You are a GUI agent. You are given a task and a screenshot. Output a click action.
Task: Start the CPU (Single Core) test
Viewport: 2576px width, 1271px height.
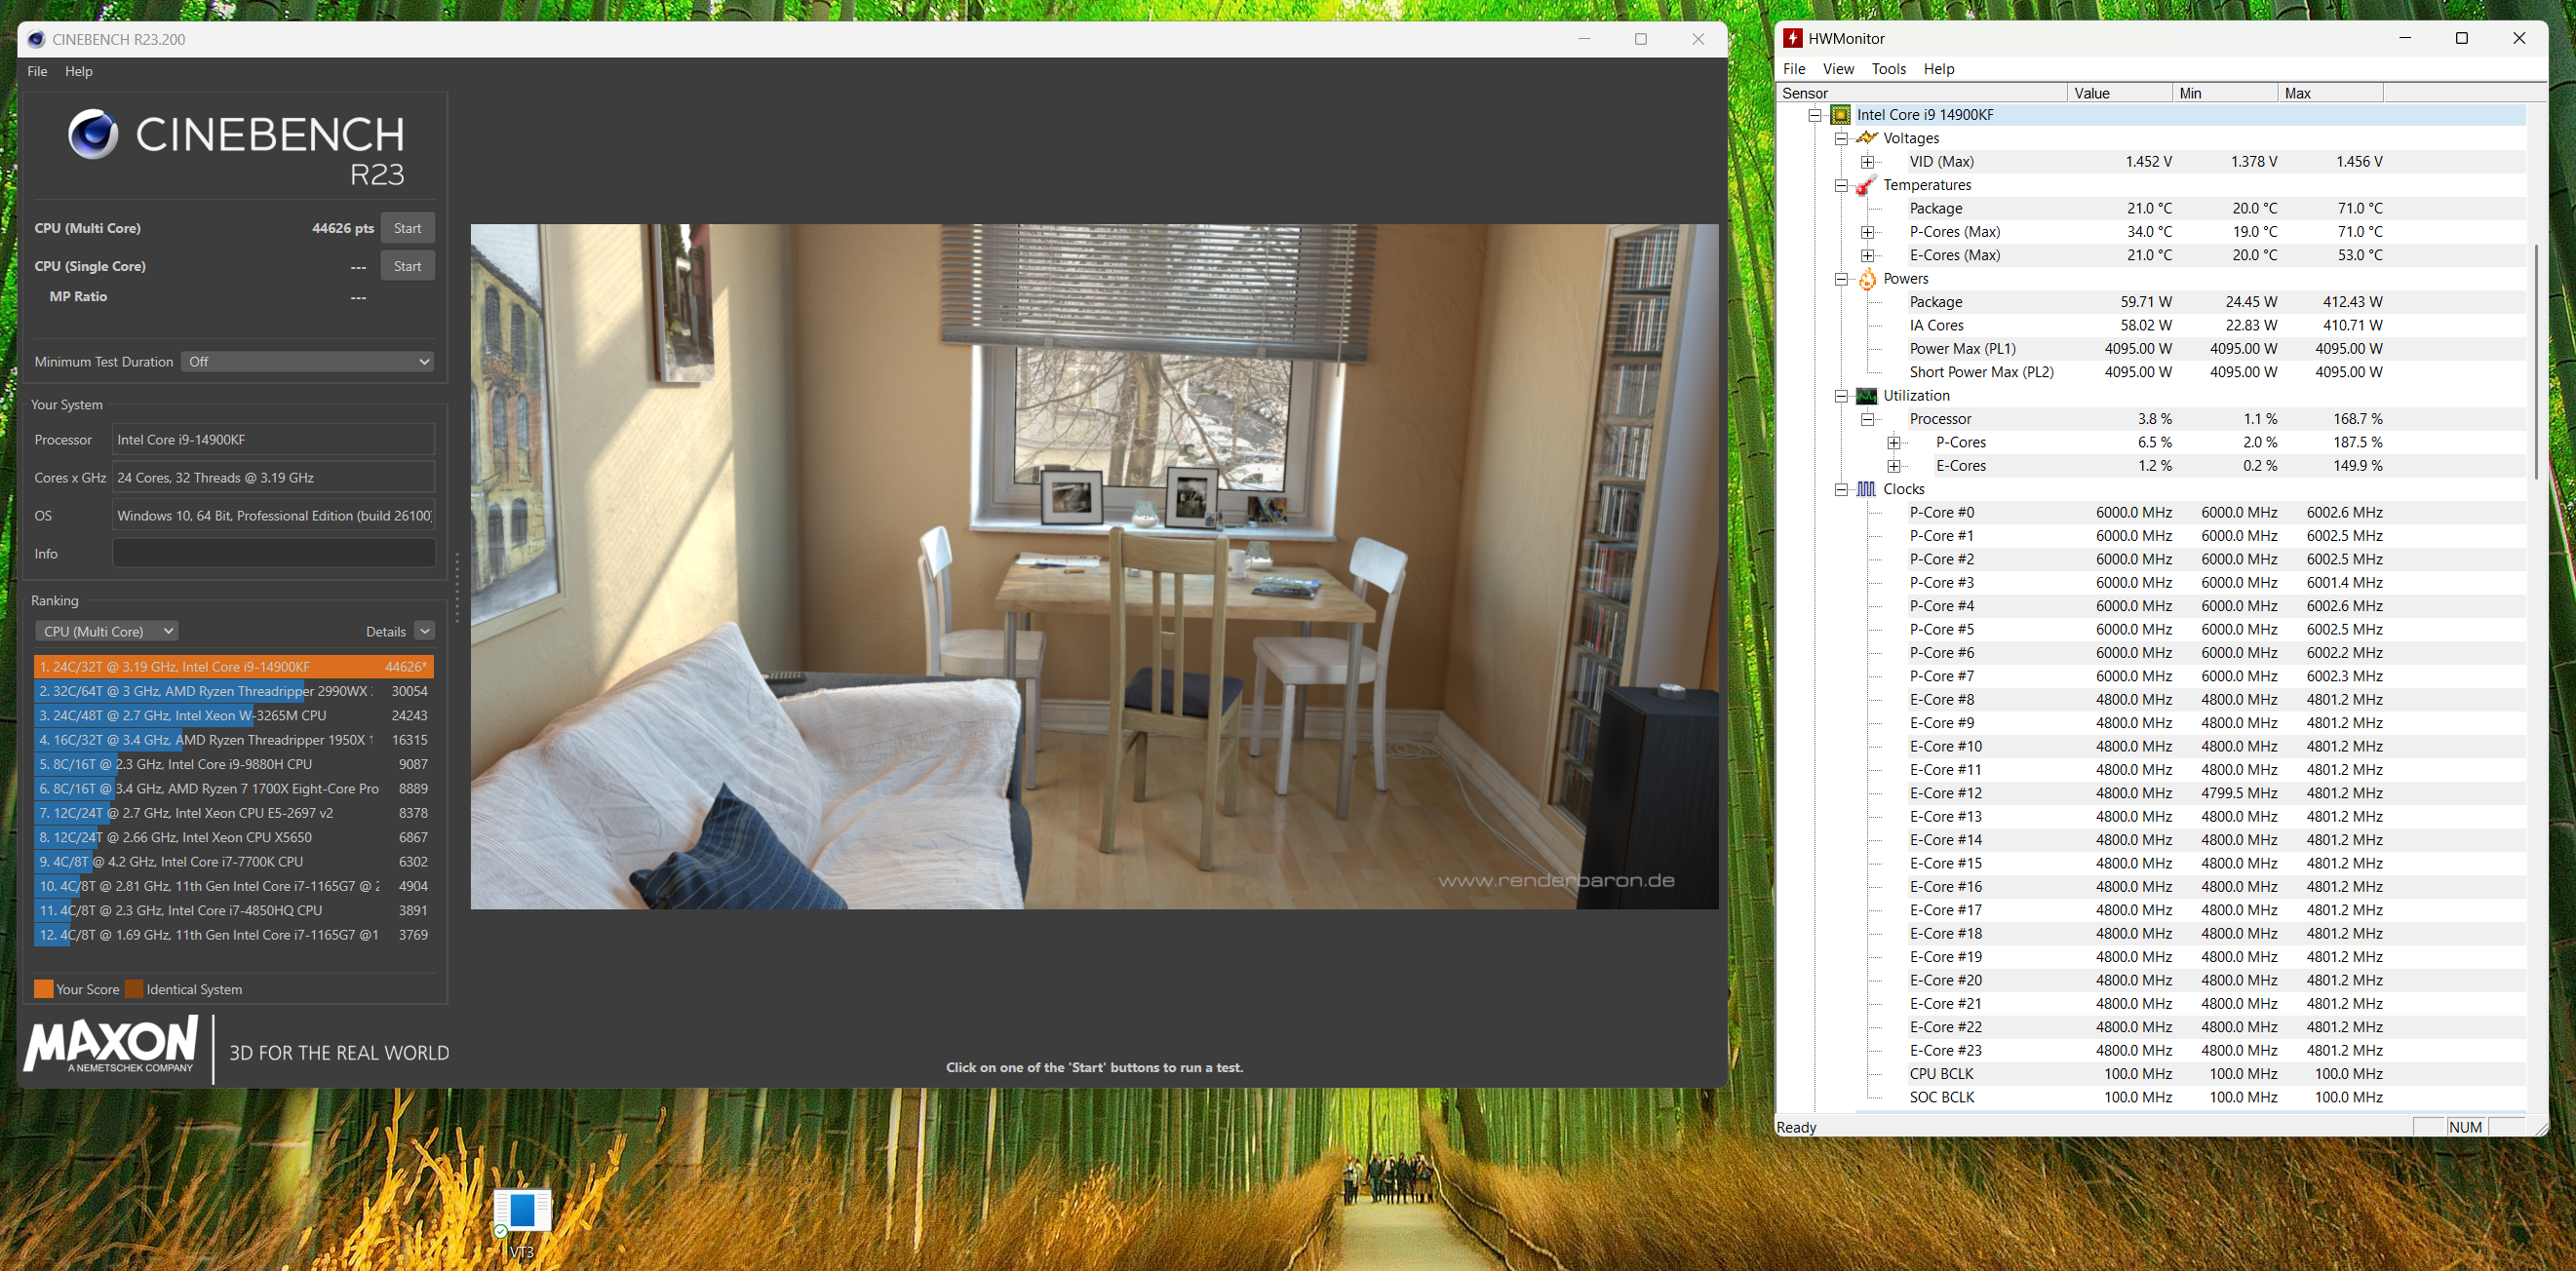pyautogui.click(x=407, y=267)
